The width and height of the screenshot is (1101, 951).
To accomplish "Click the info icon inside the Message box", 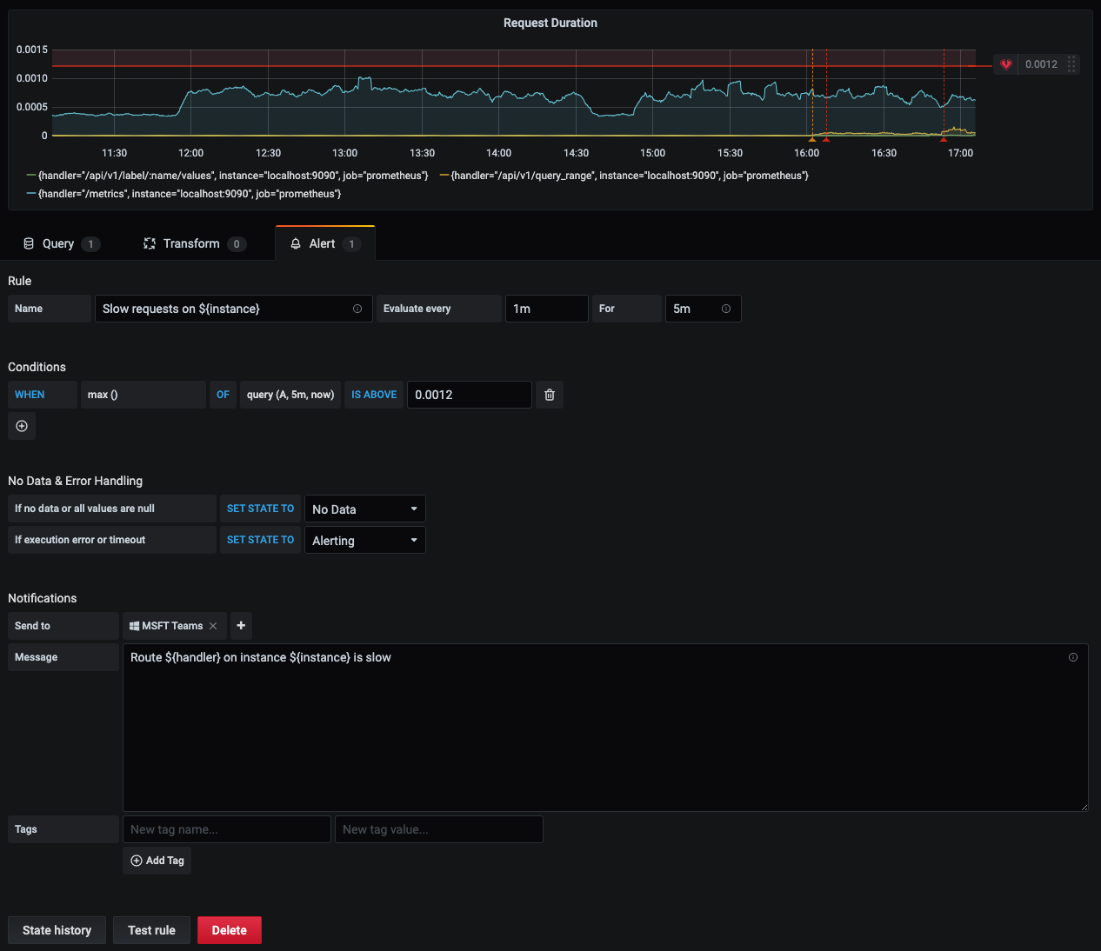I will tap(1073, 656).
